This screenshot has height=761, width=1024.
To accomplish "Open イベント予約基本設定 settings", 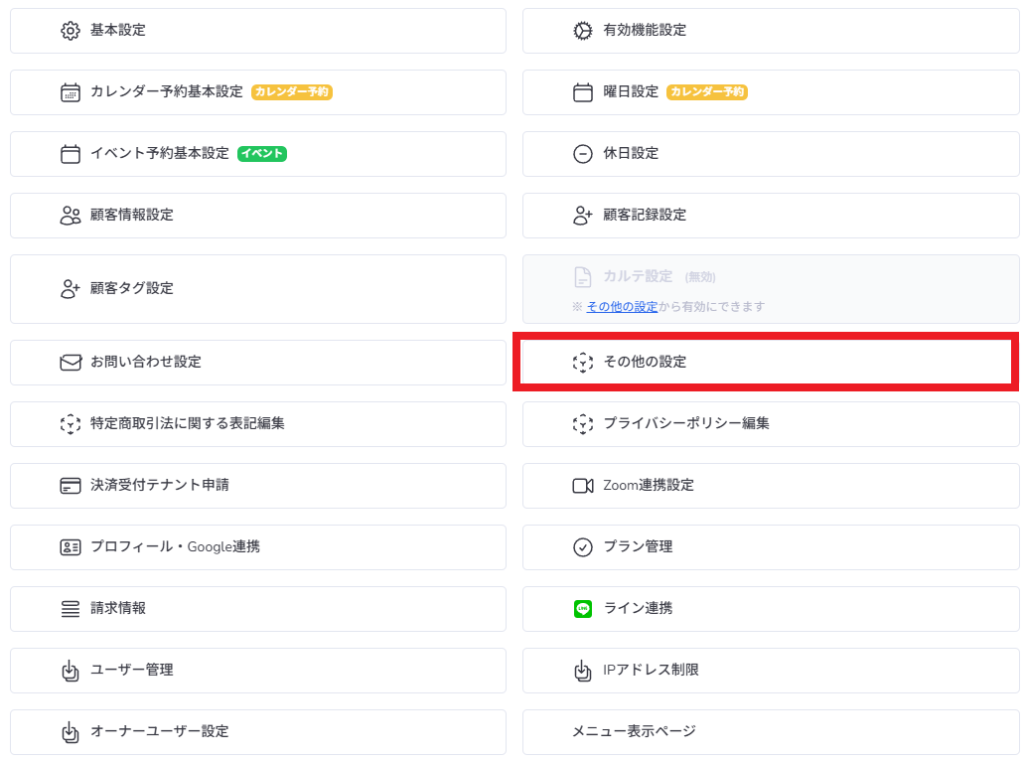I will coord(159,154).
